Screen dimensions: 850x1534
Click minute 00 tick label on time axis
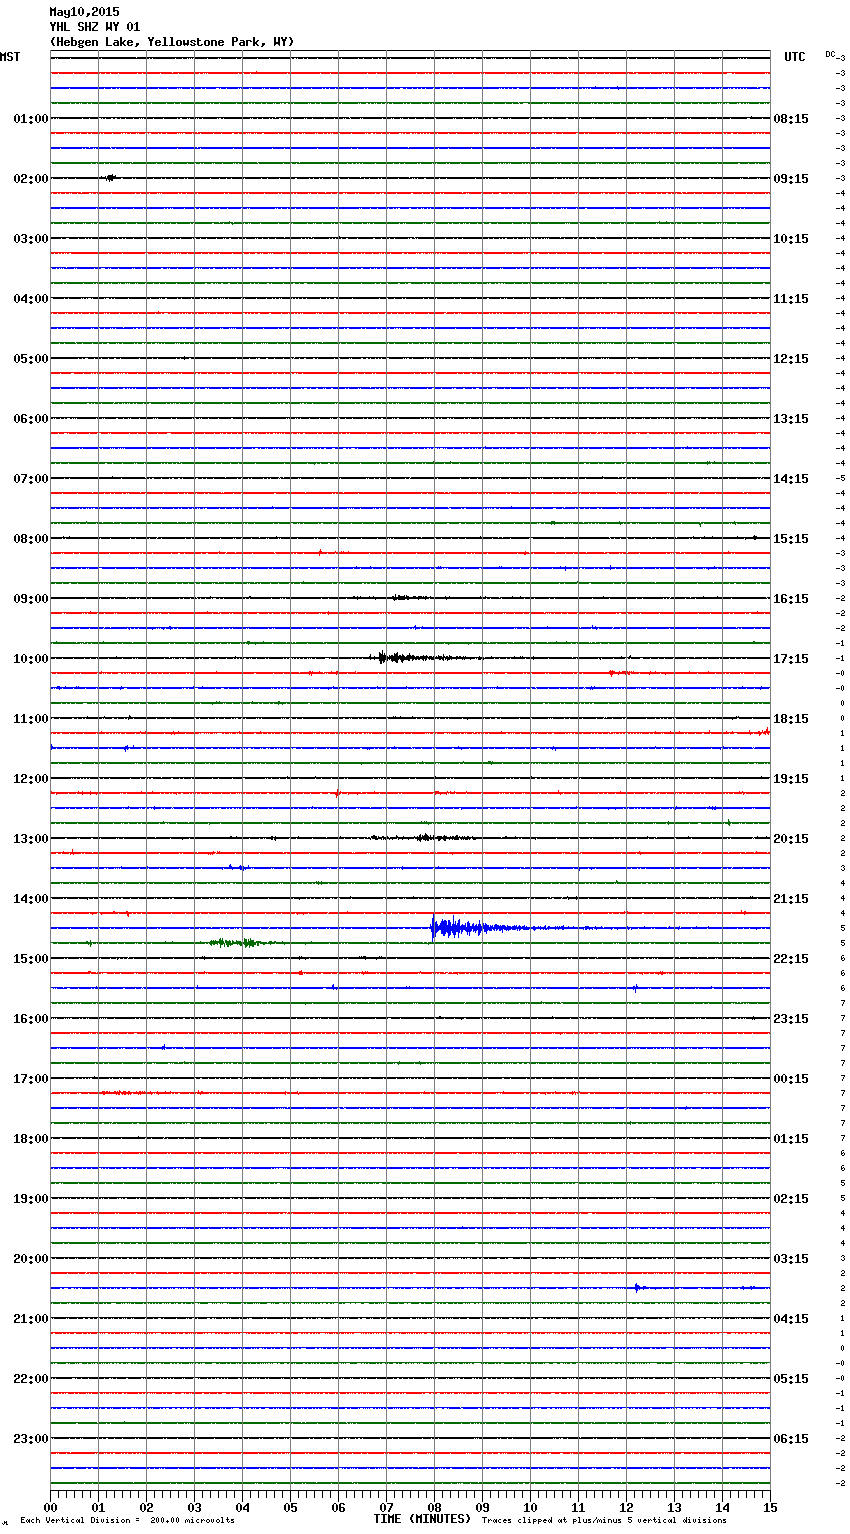click(50, 1507)
